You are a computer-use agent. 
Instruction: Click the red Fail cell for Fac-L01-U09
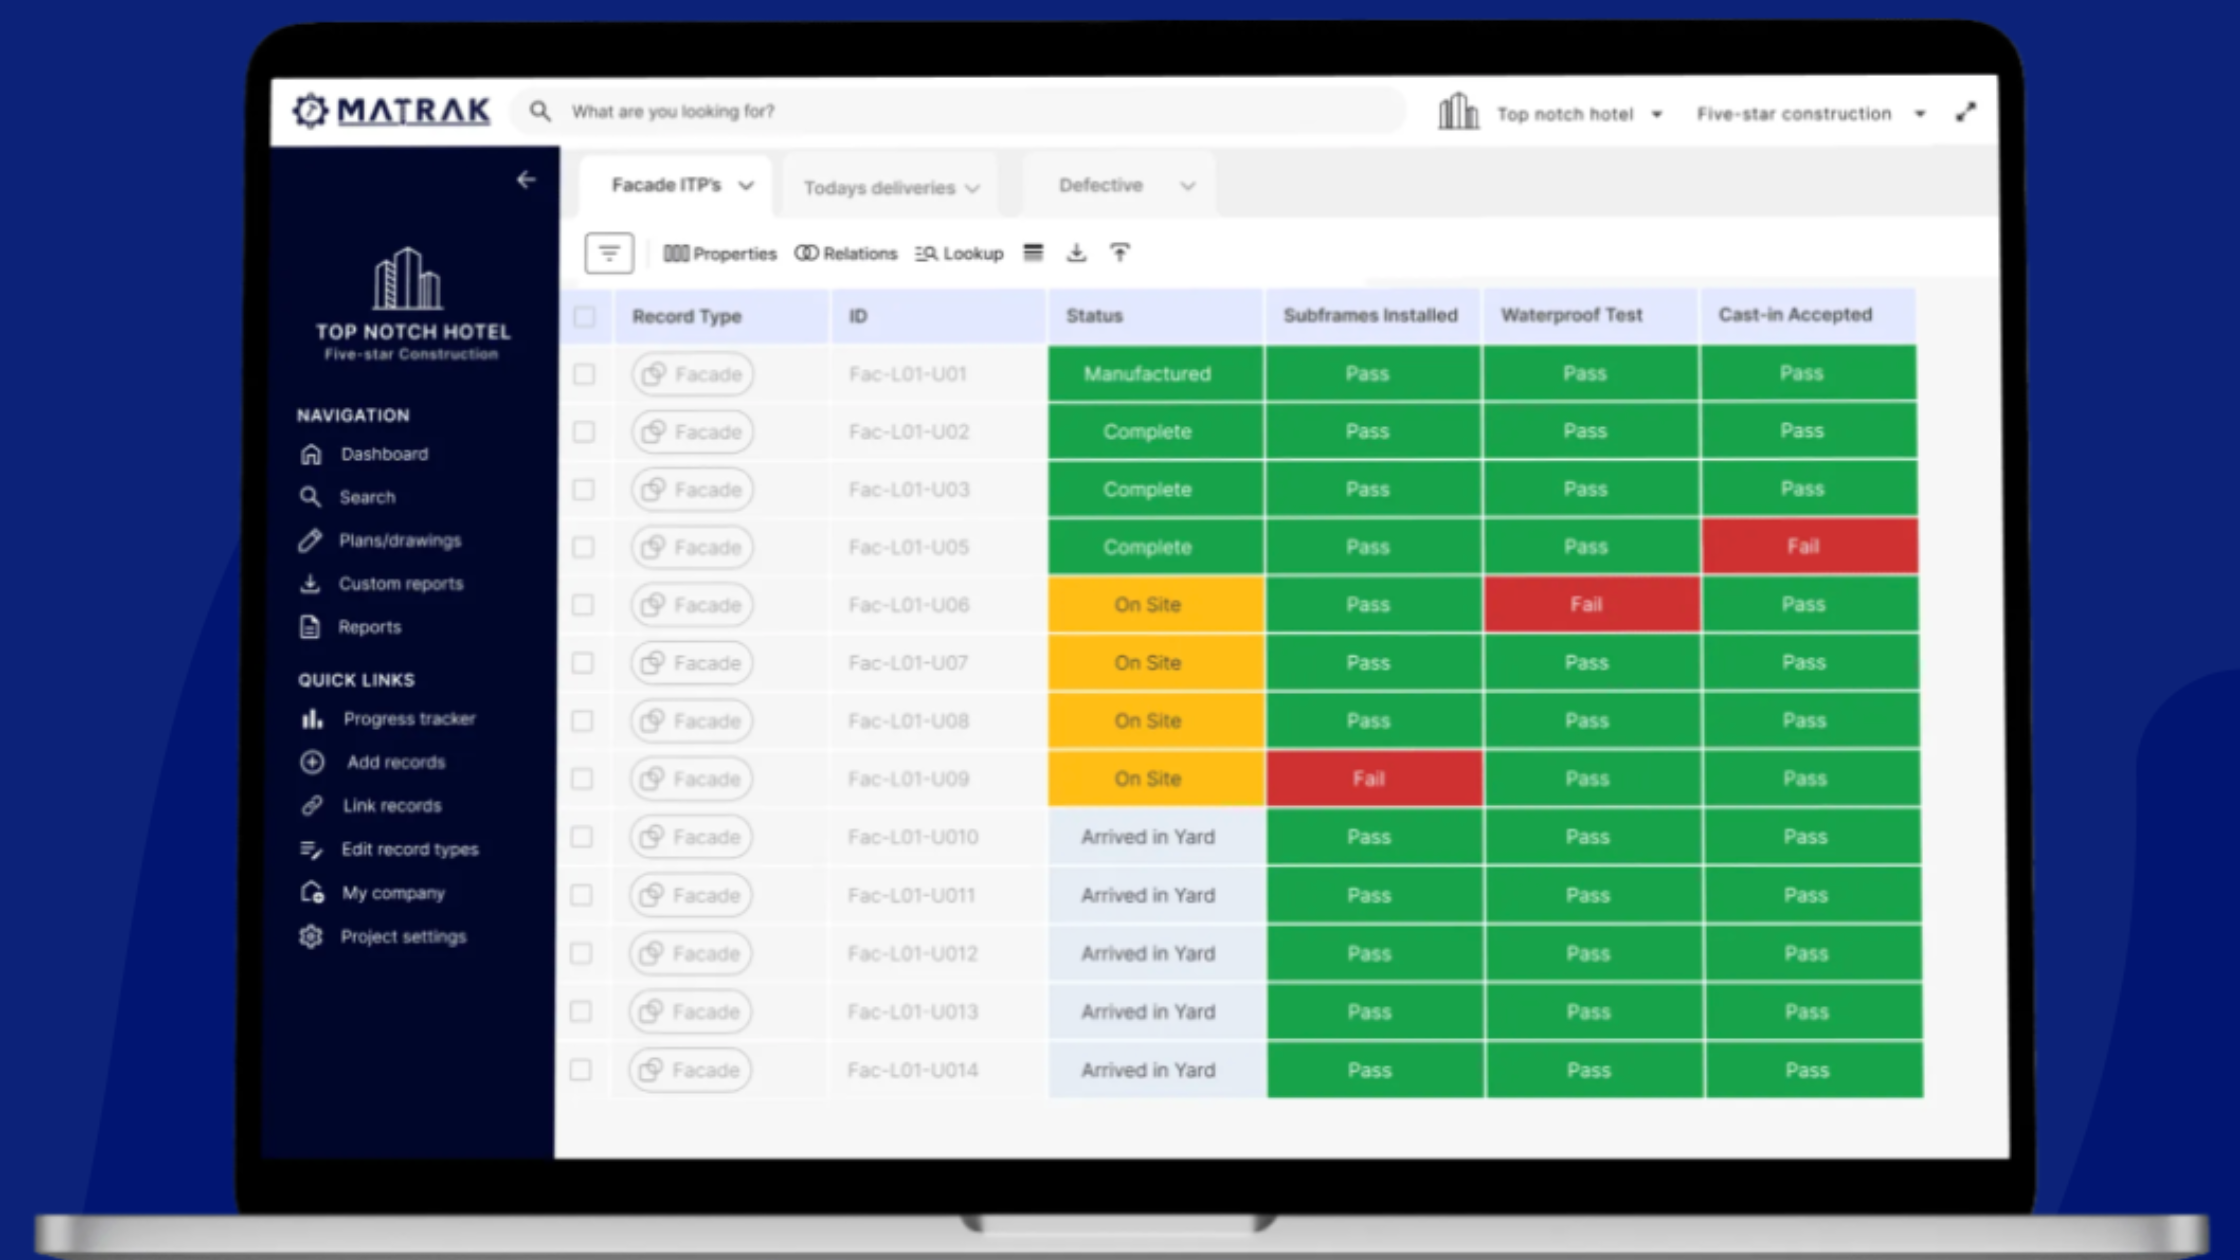pyautogui.click(x=1374, y=779)
